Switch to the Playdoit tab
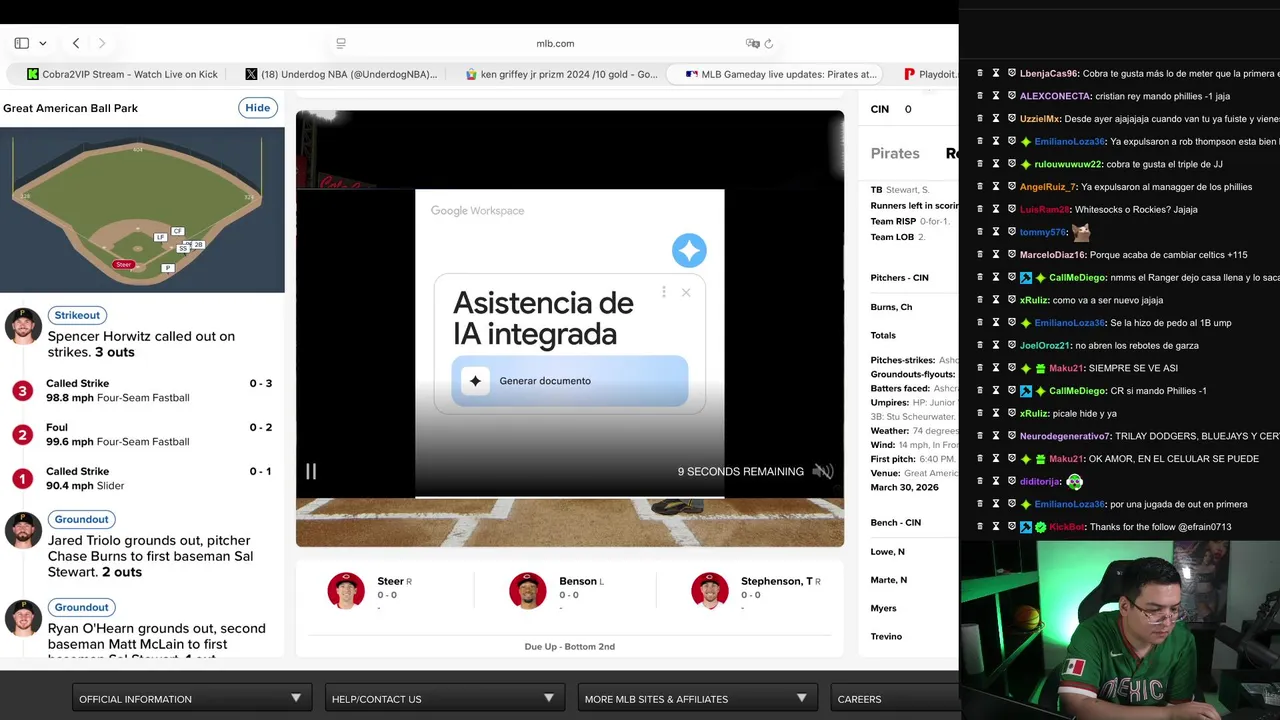The width and height of the screenshot is (1280, 720). (930, 74)
